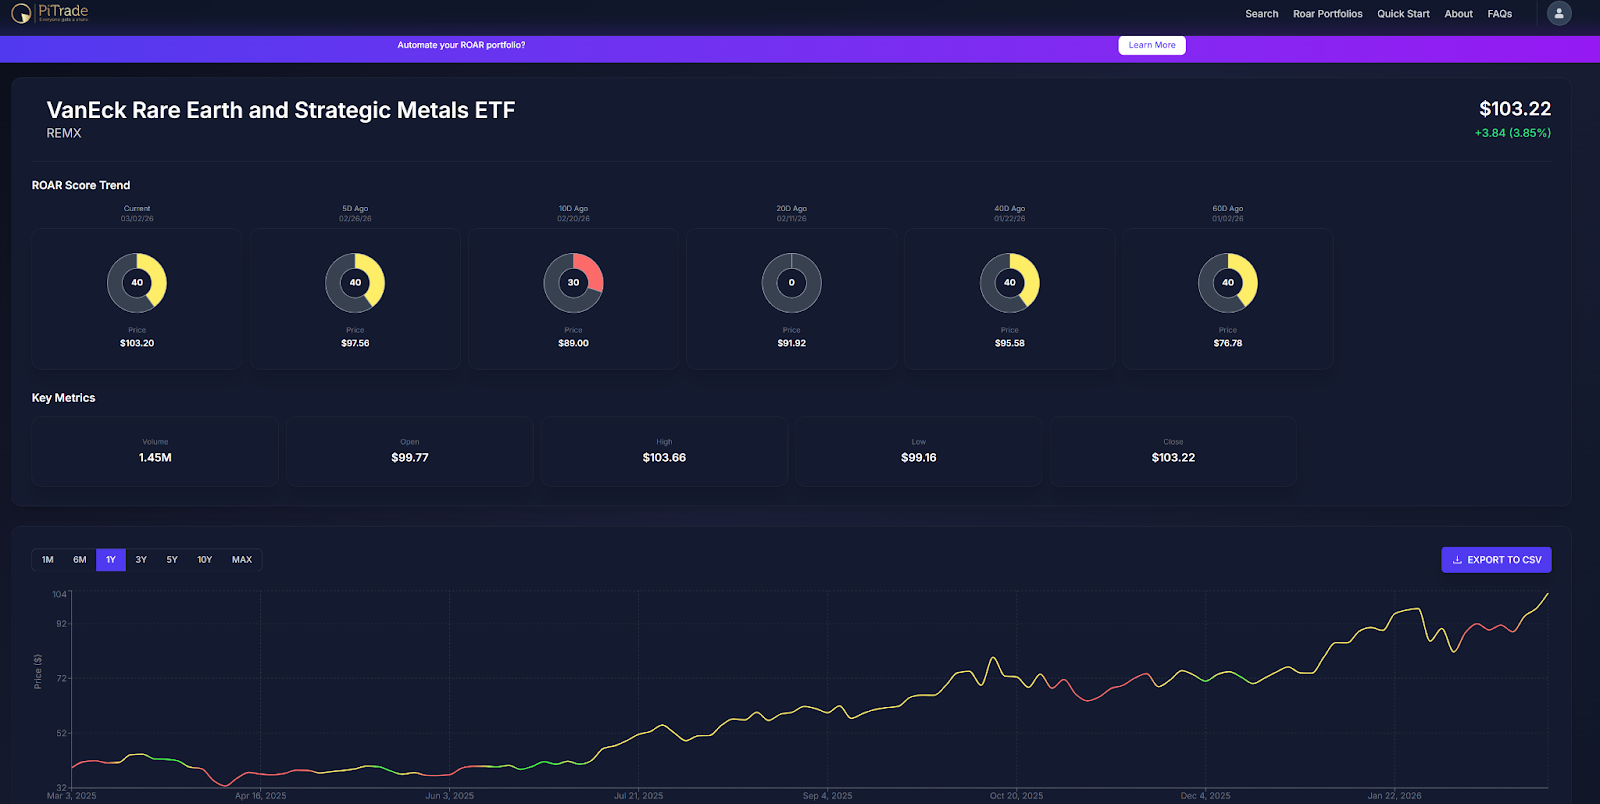Click the Apr 16, 2025 axis label
This screenshot has height=804, width=1600.
(x=260, y=796)
